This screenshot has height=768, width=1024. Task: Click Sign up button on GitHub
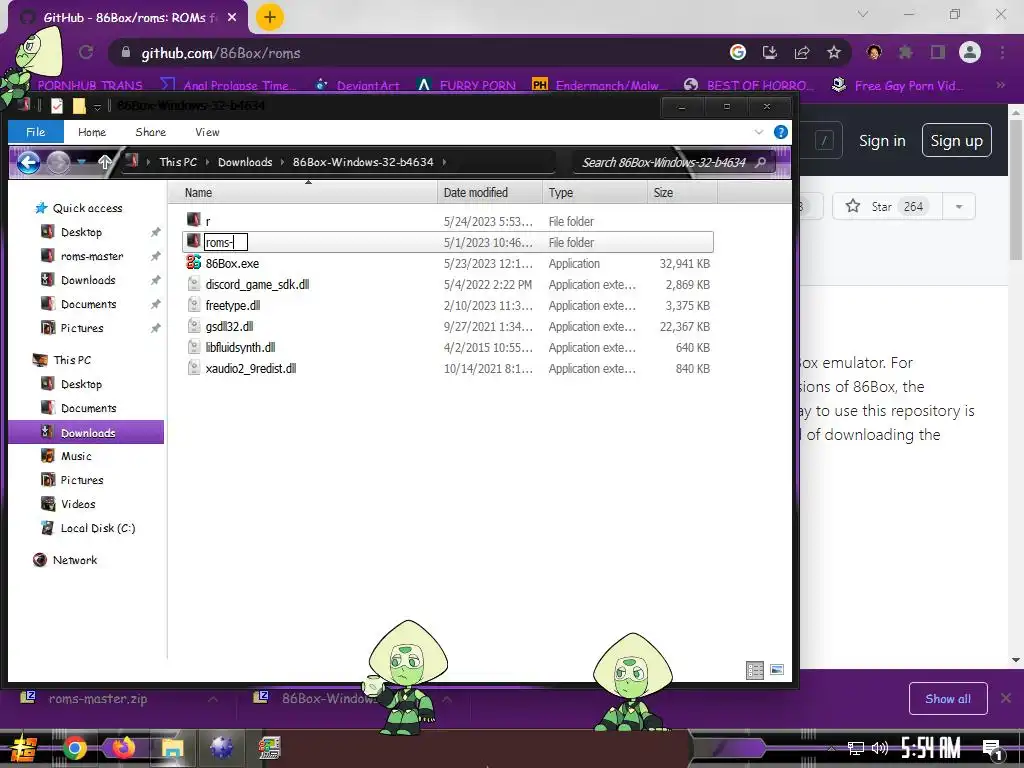[x=956, y=140]
